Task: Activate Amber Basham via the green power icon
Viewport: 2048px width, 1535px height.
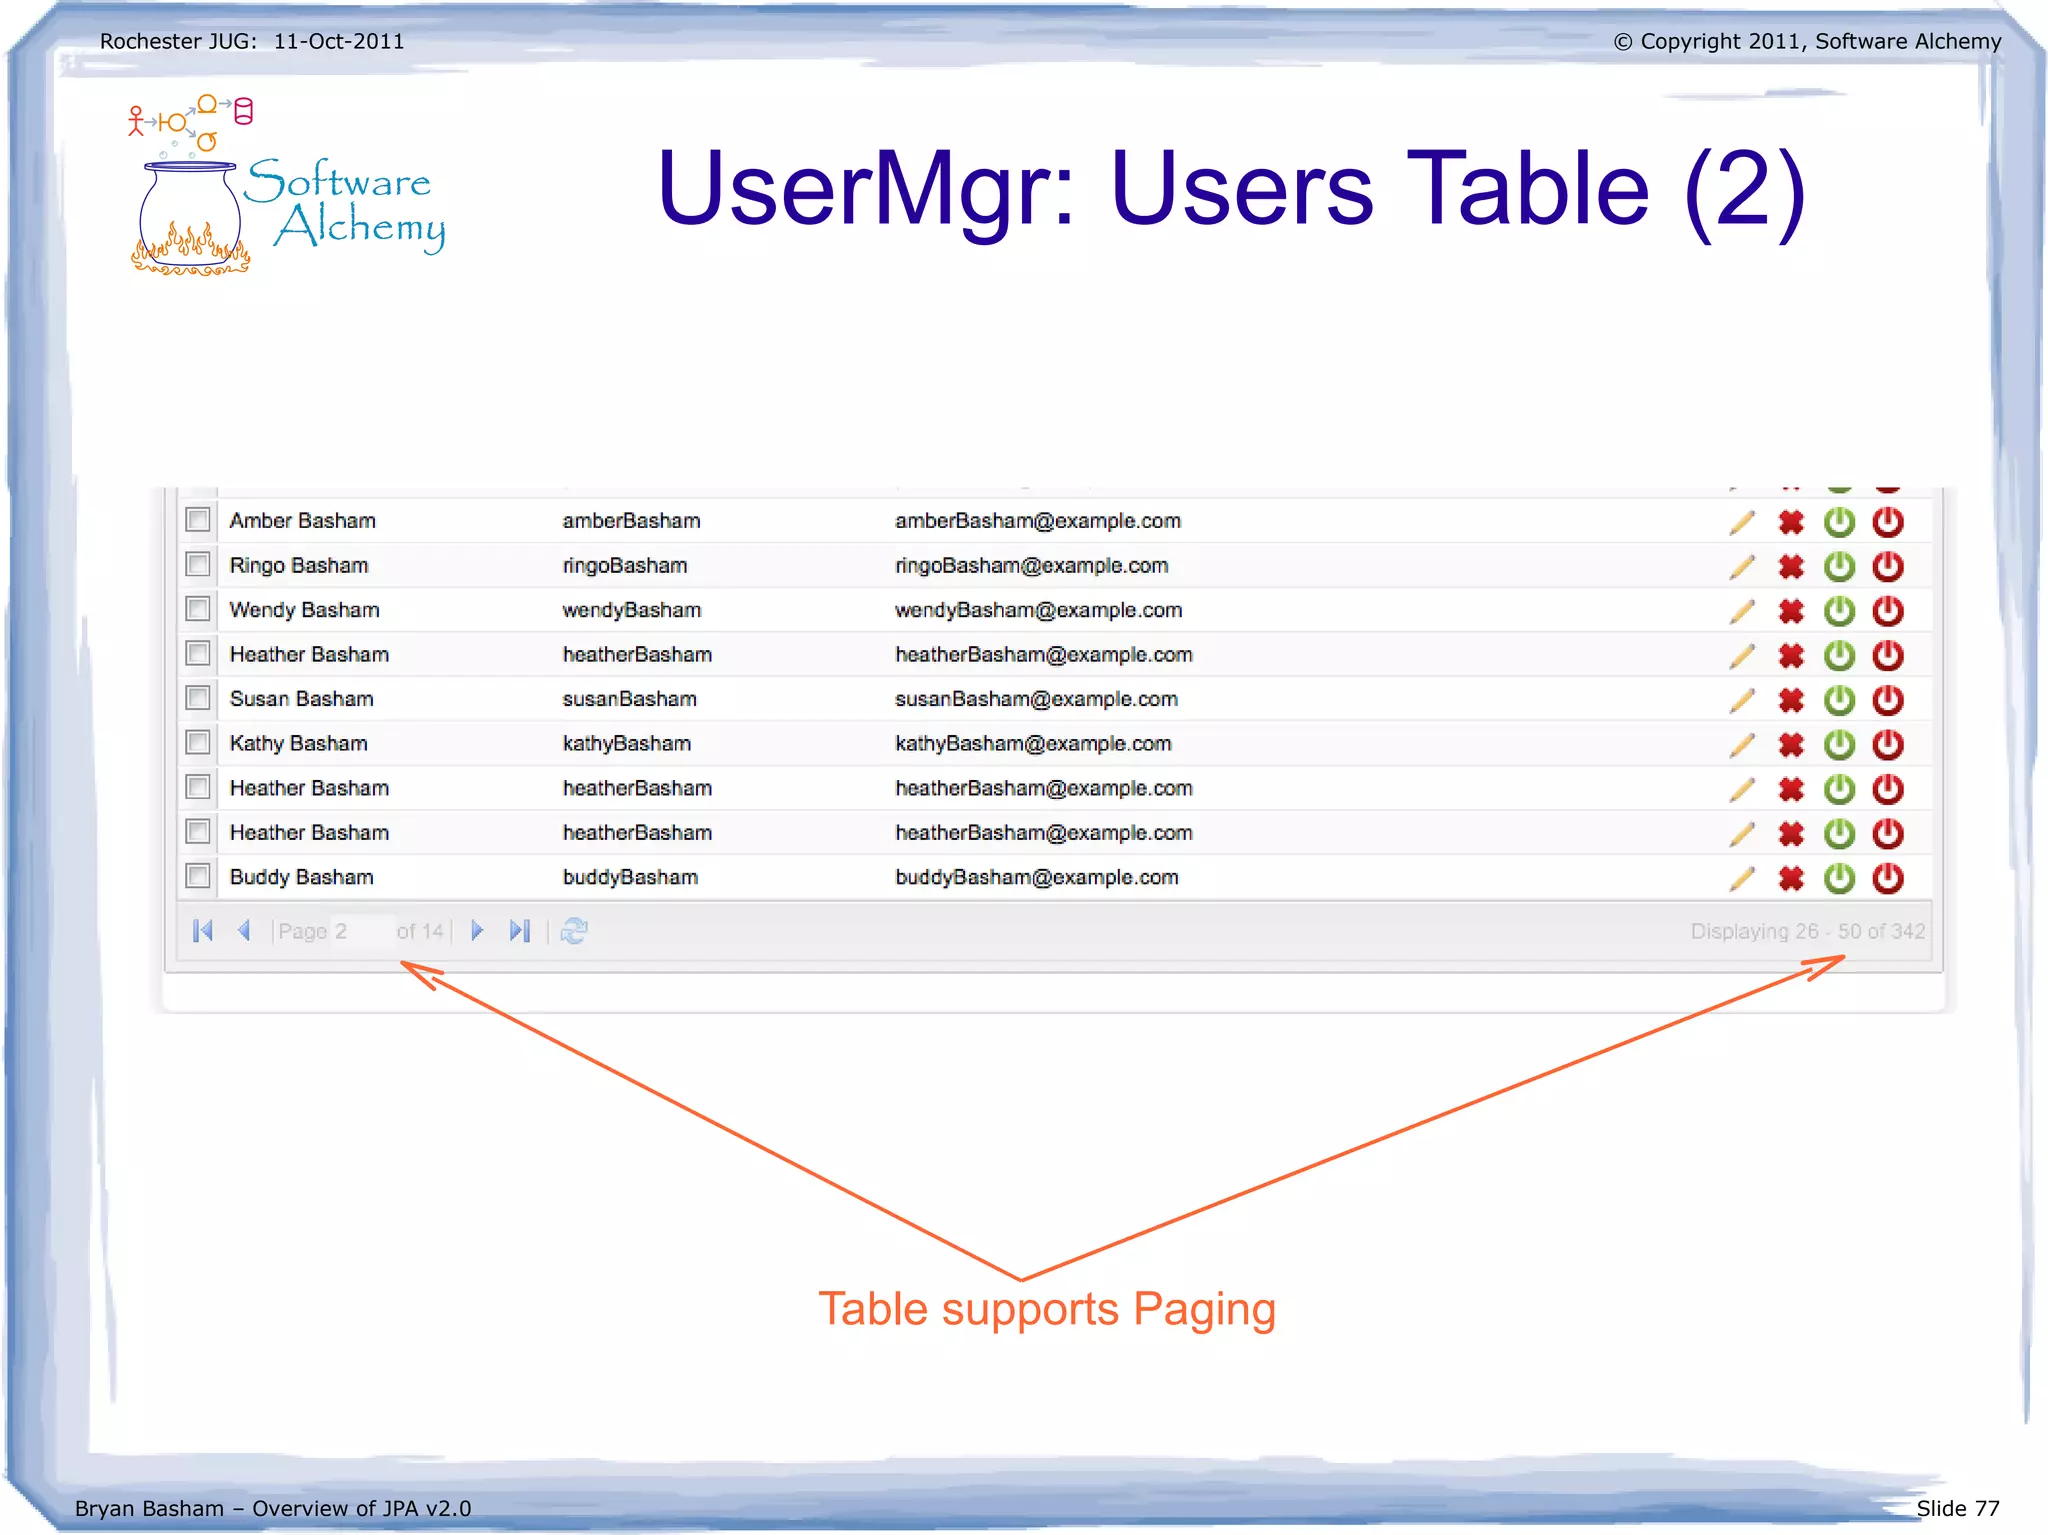Action: [1839, 522]
